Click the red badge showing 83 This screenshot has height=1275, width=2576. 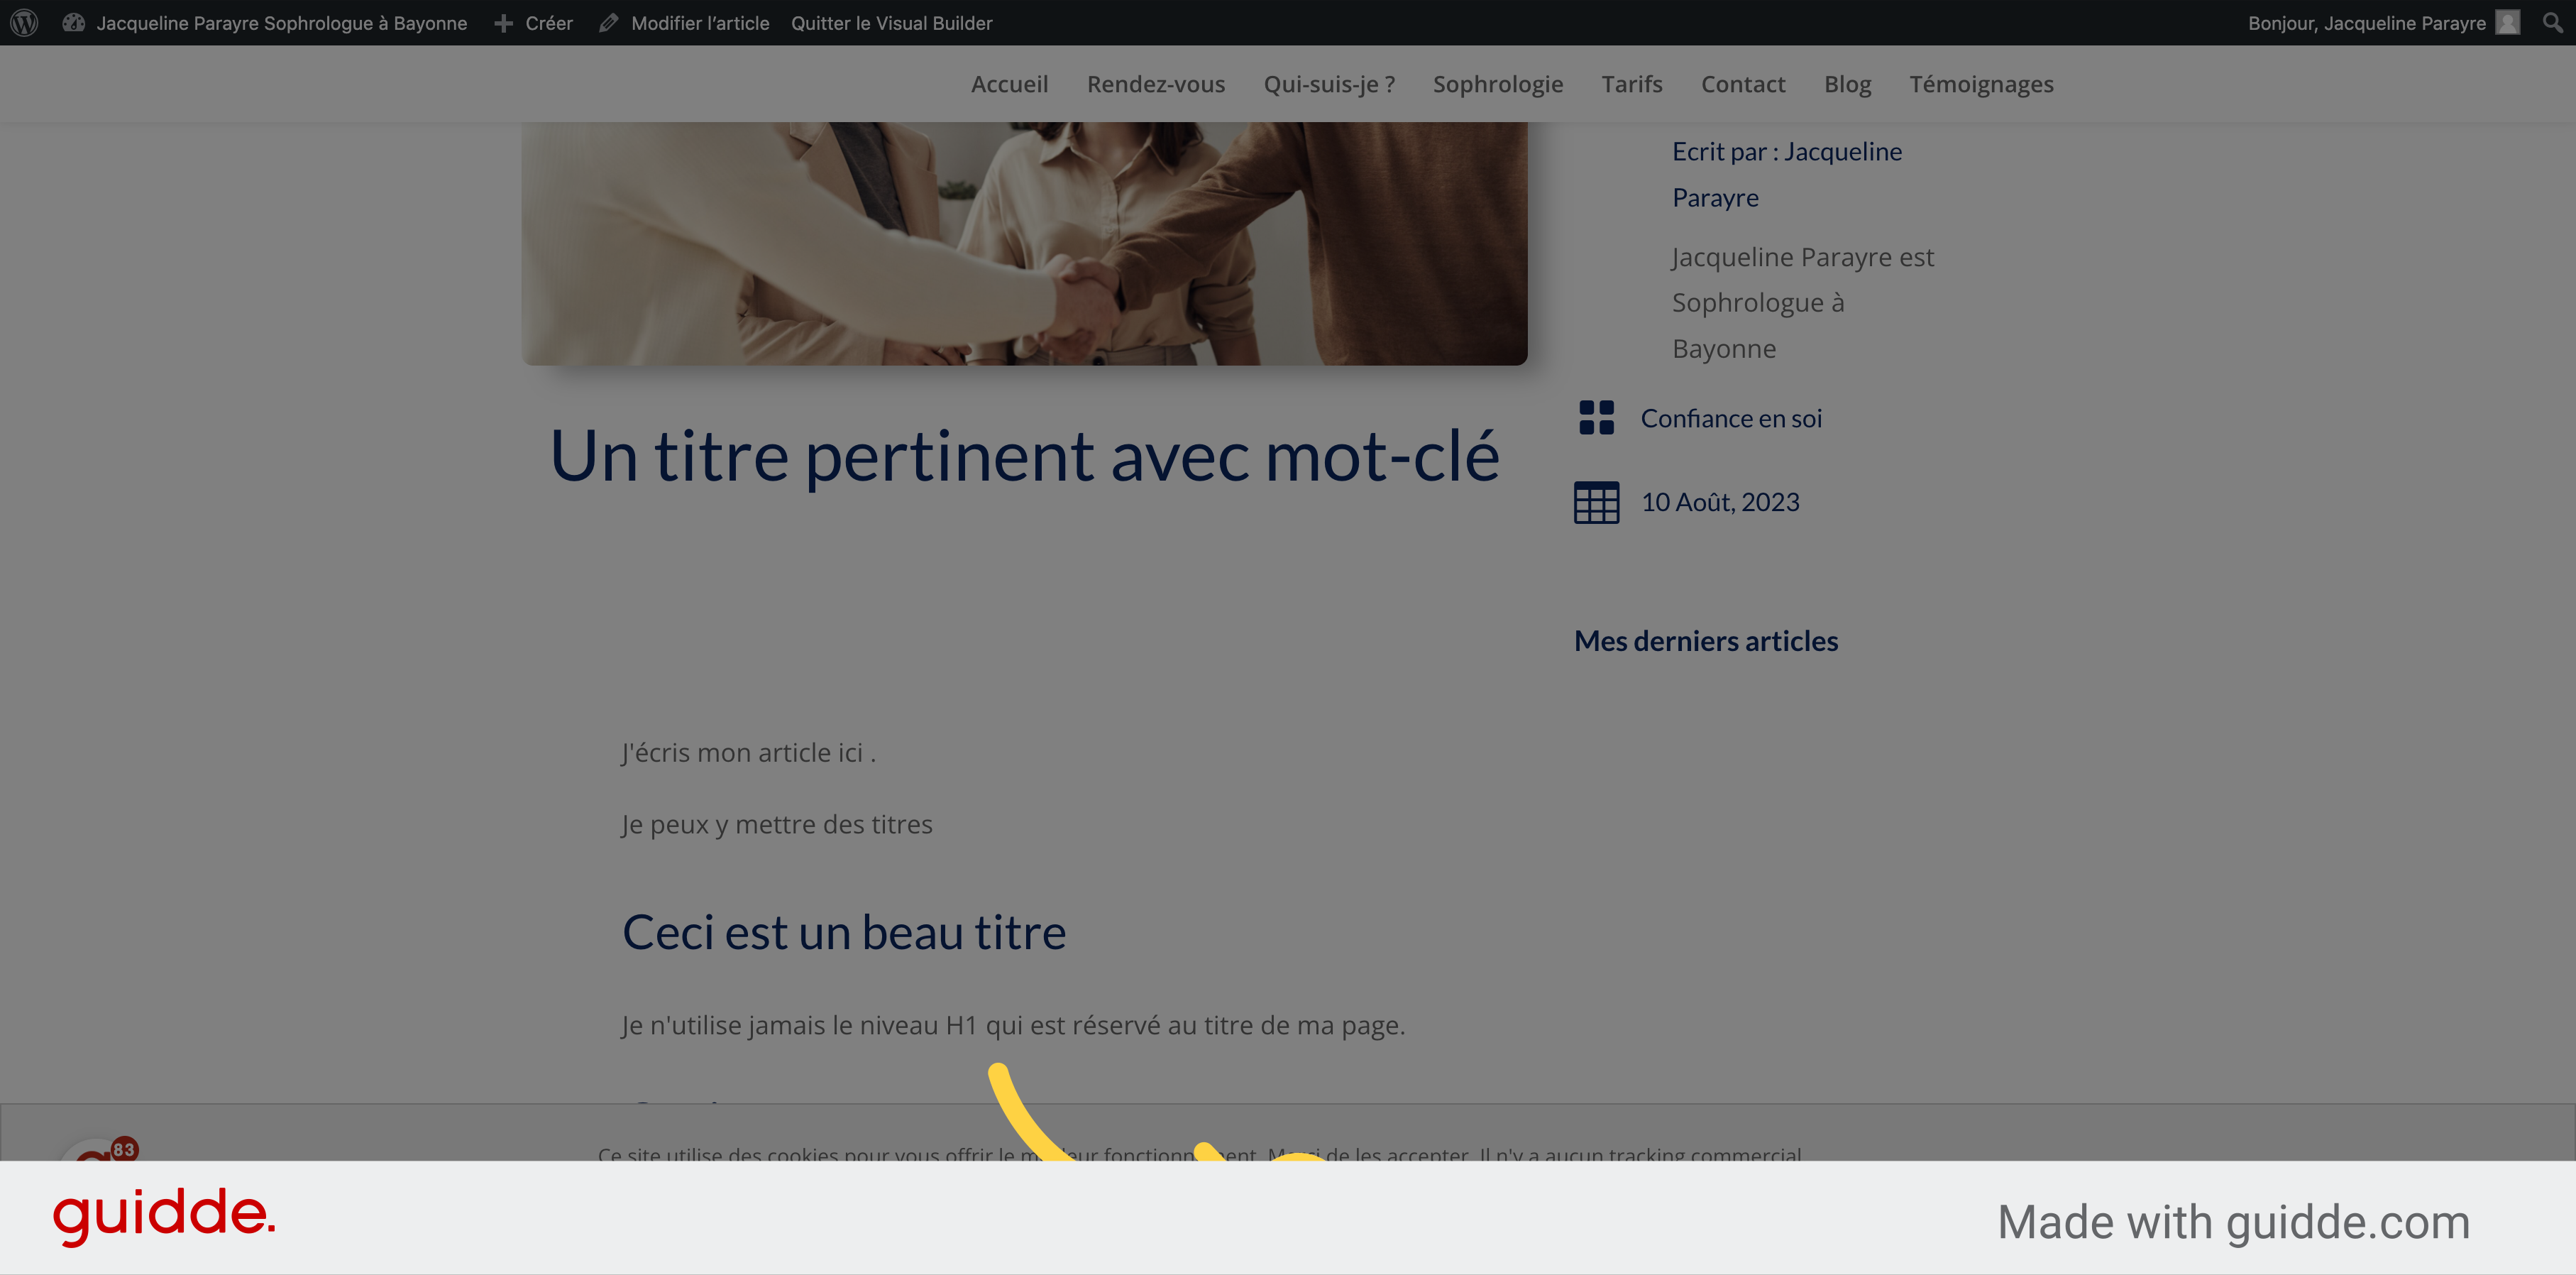124,1149
